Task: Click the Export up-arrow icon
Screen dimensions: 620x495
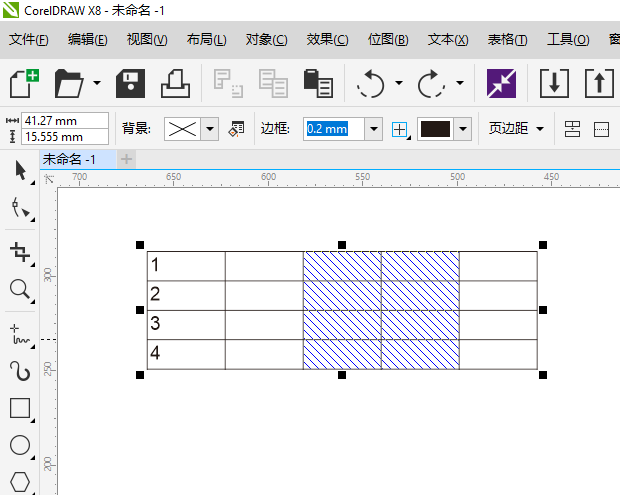Action: 599,83
